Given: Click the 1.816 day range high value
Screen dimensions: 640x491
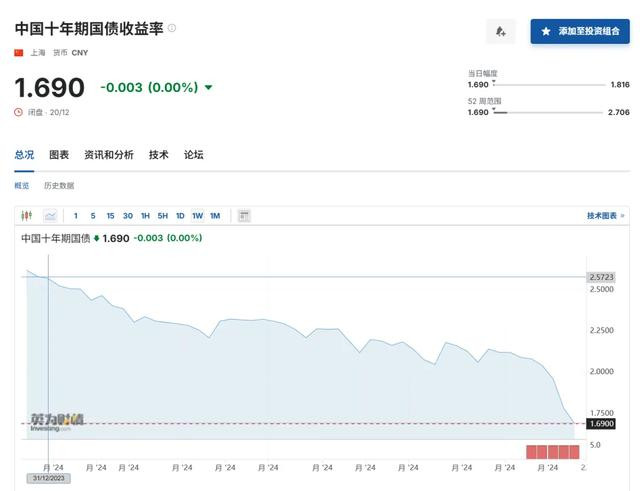Looking at the screenshot, I should 620,84.
